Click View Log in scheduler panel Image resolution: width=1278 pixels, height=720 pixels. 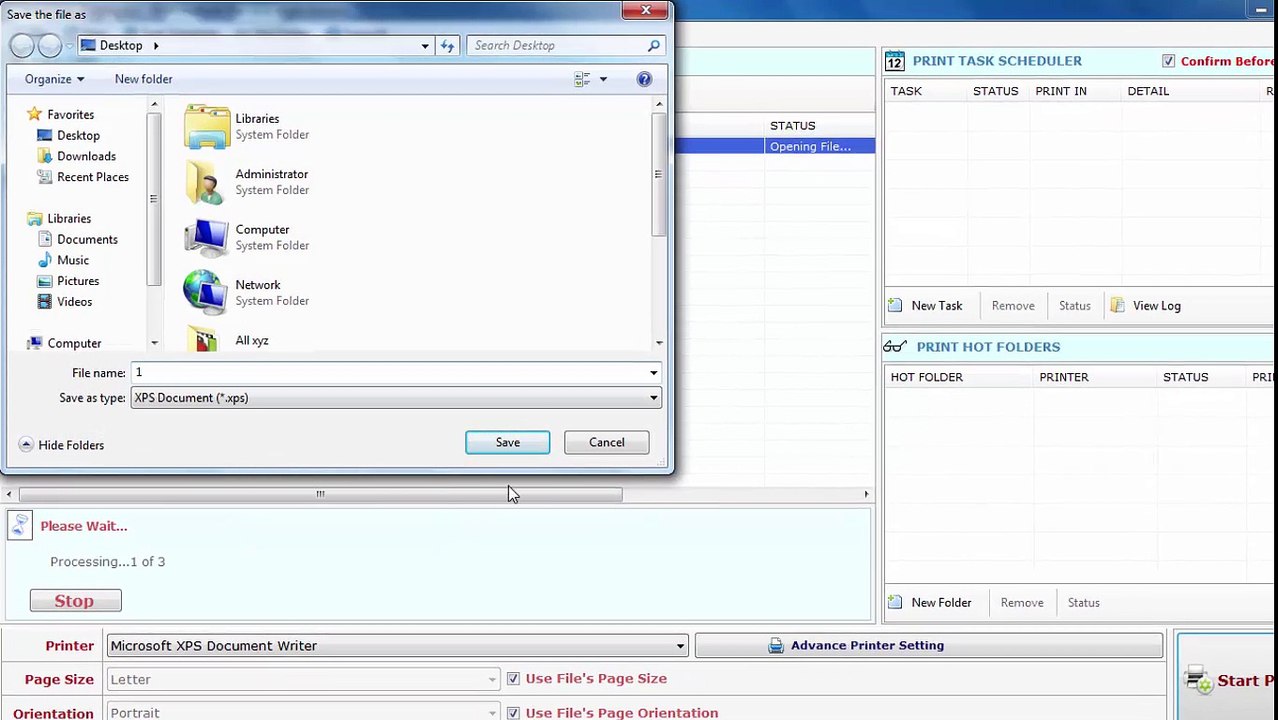1145,306
